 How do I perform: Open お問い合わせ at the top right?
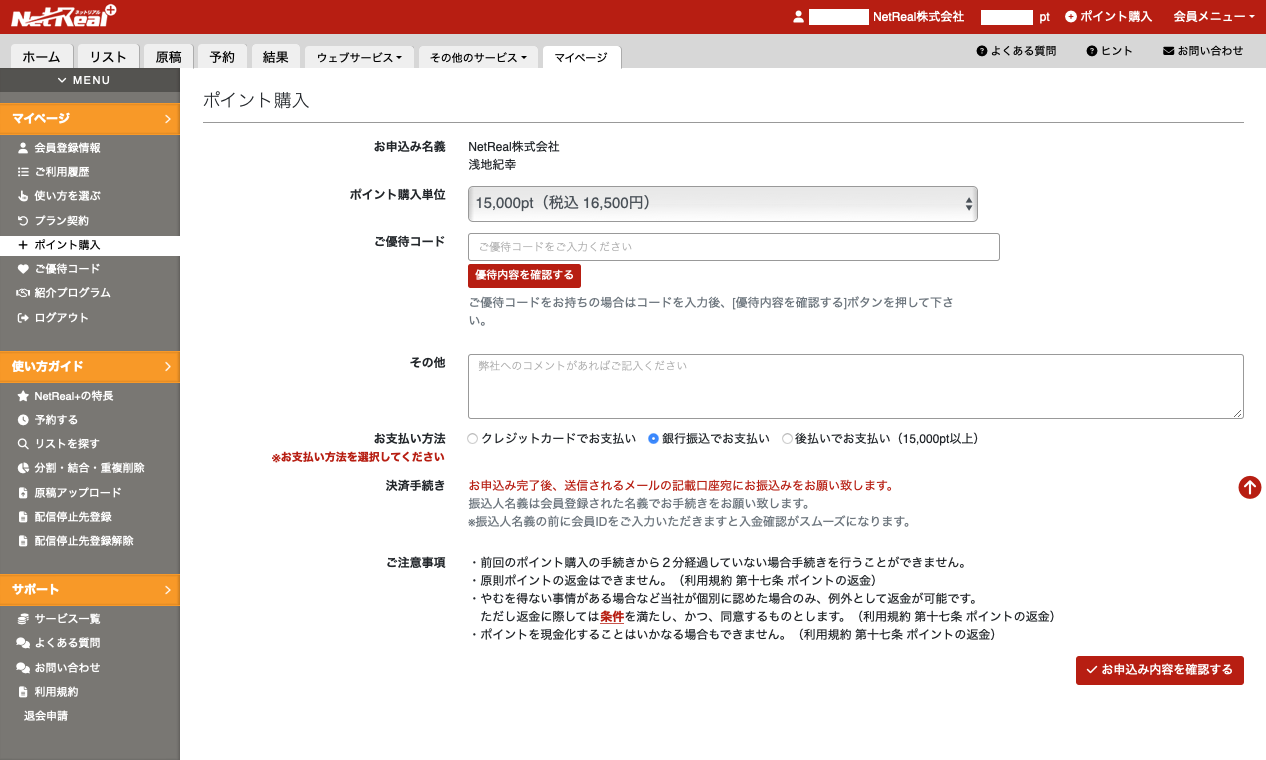click(1203, 50)
